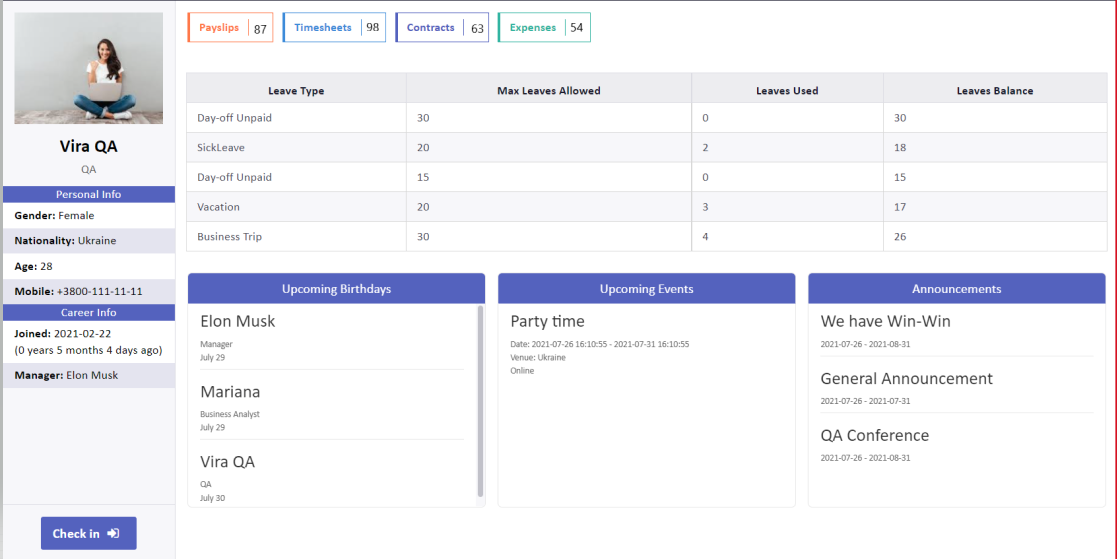Image resolution: width=1117 pixels, height=559 pixels.
Task: Click the Check in button
Action: pyautogui.click(x=88, y=533)
